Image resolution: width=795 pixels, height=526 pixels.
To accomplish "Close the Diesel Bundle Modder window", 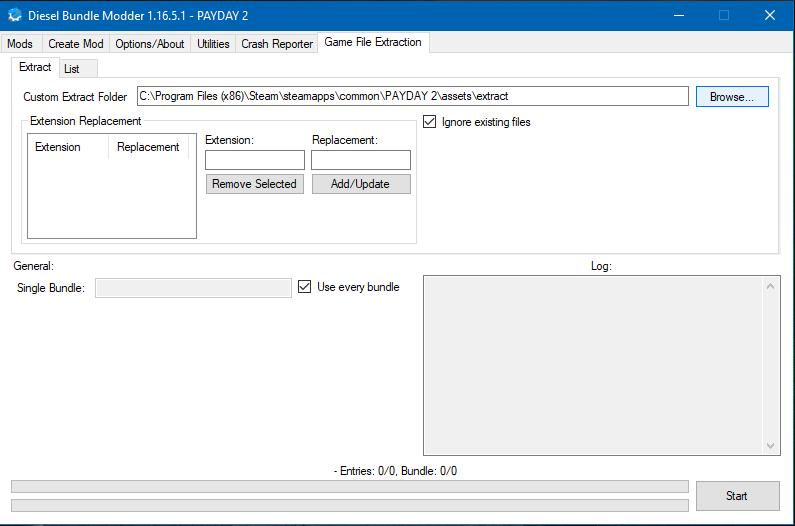I will tap(770, 16).
